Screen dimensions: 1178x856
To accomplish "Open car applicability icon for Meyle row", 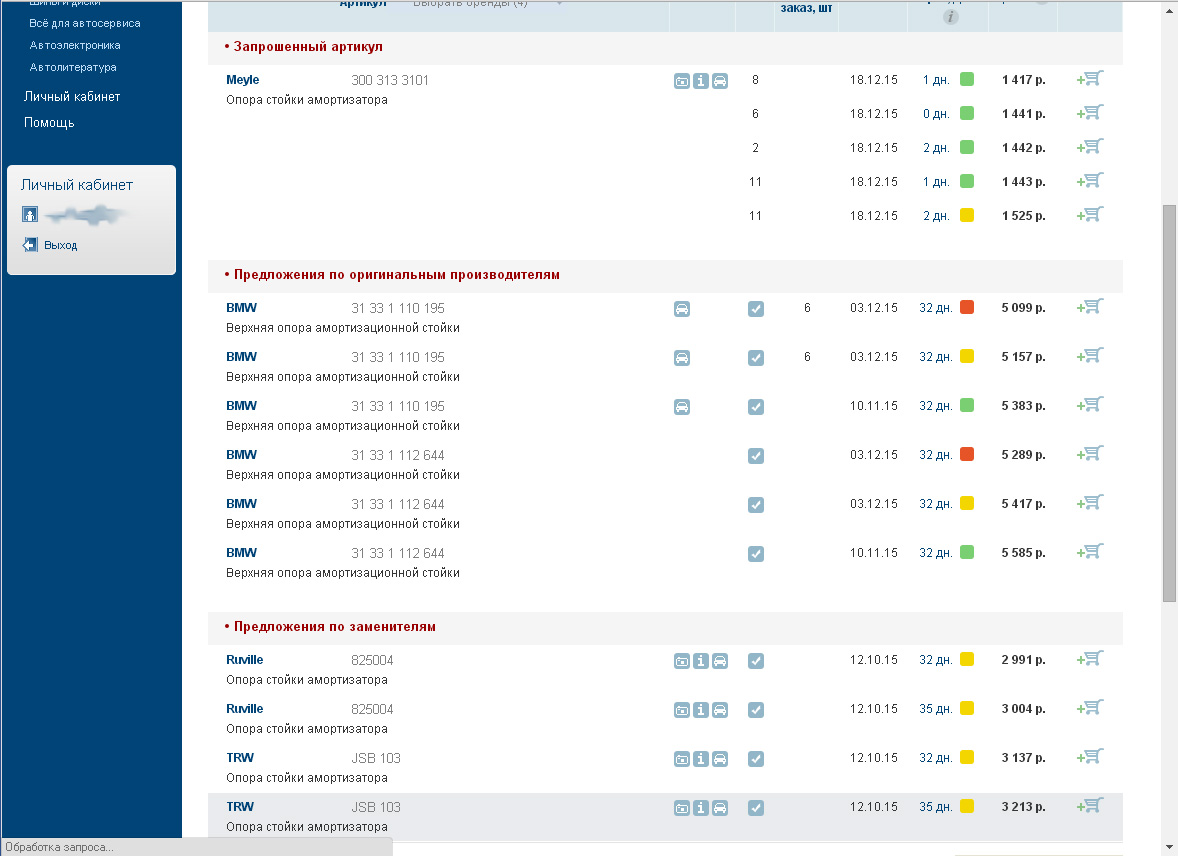I will (720, 81).
